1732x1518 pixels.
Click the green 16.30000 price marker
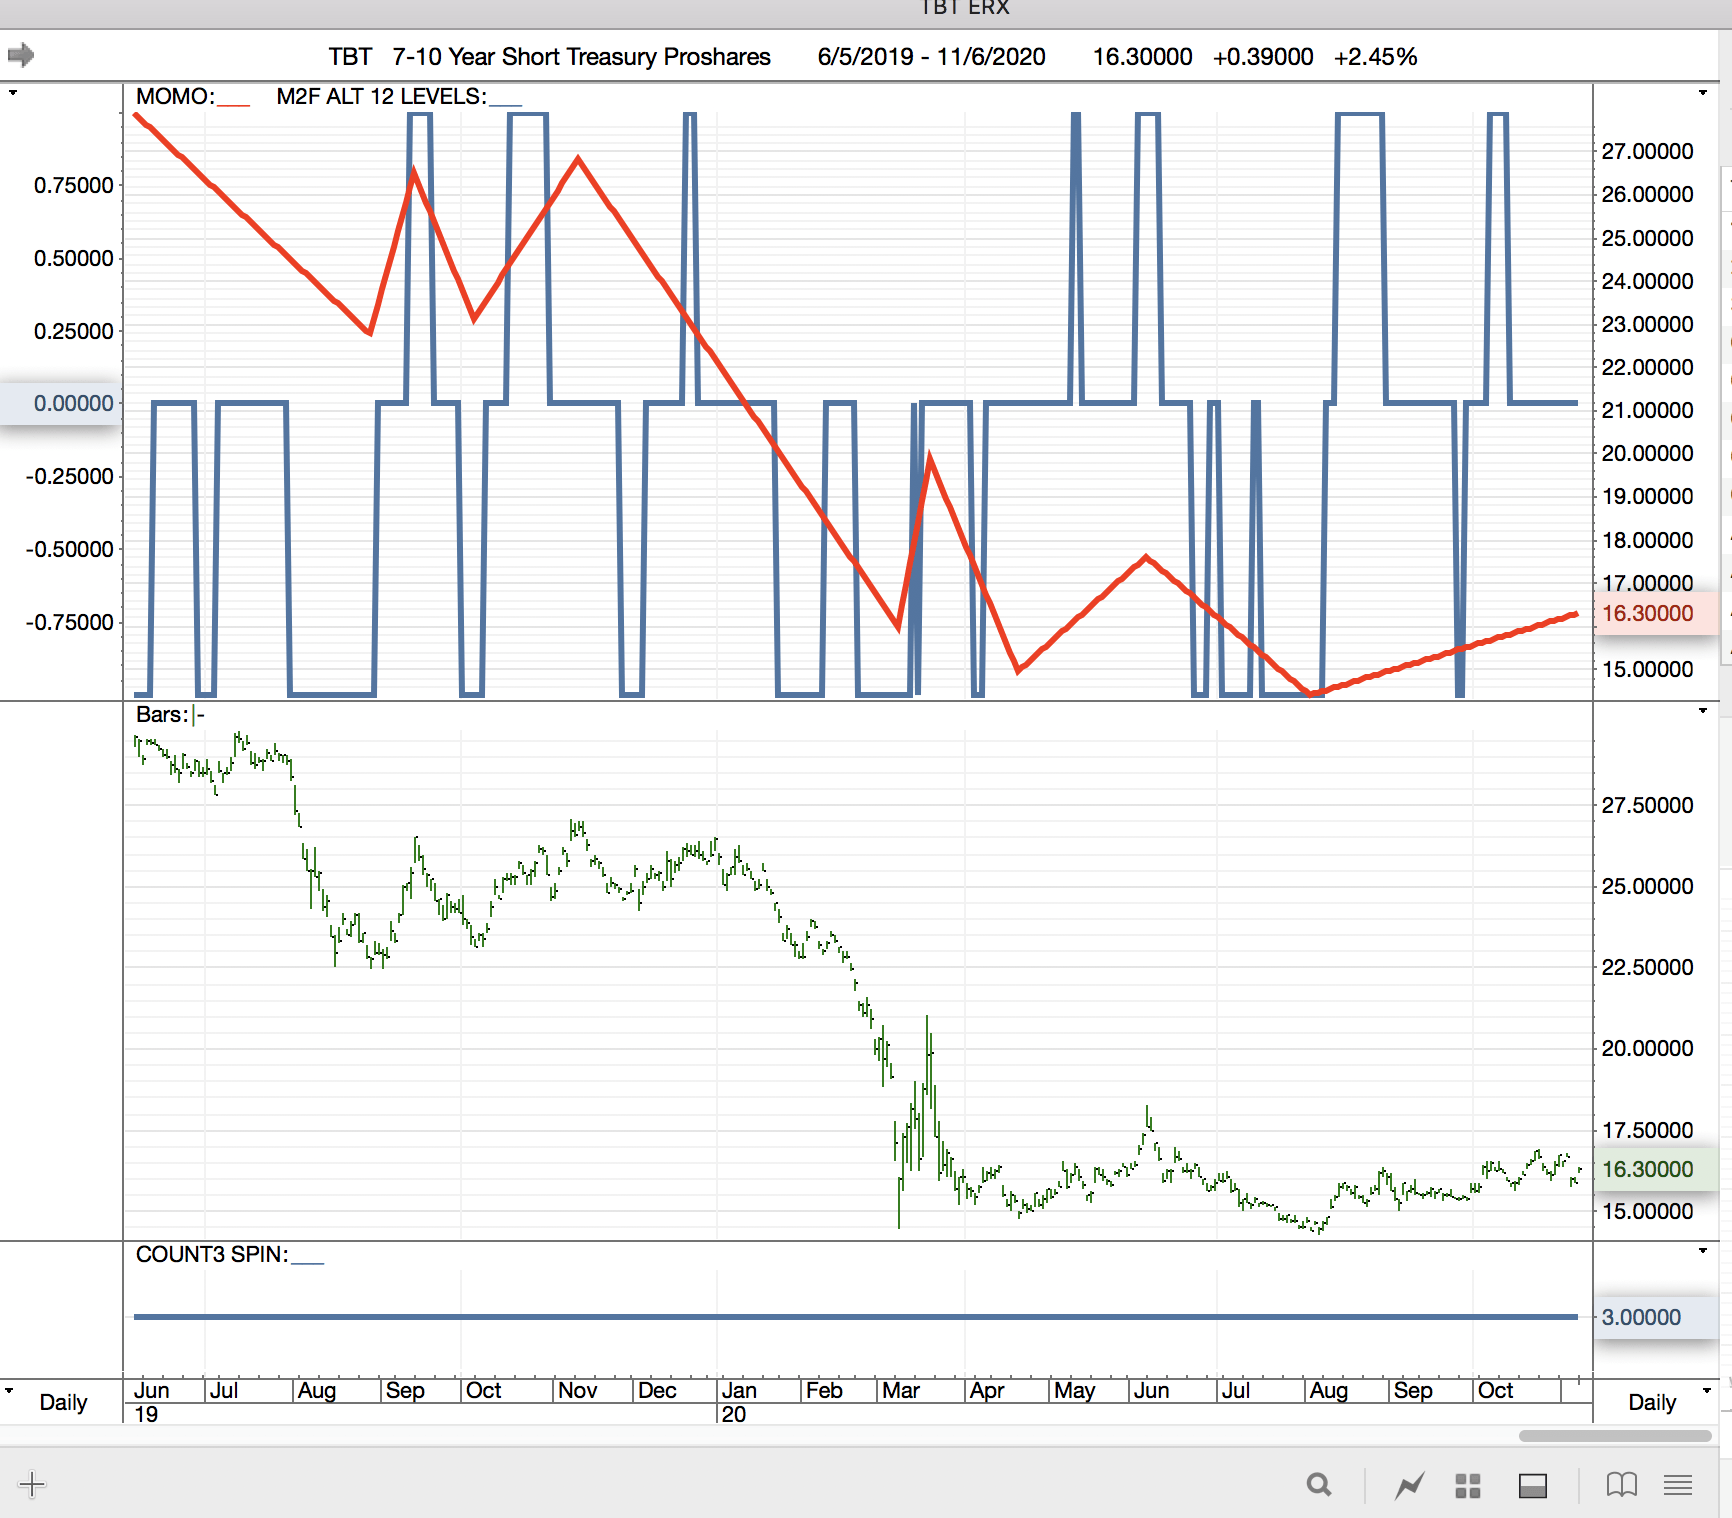point(1655,1169)
